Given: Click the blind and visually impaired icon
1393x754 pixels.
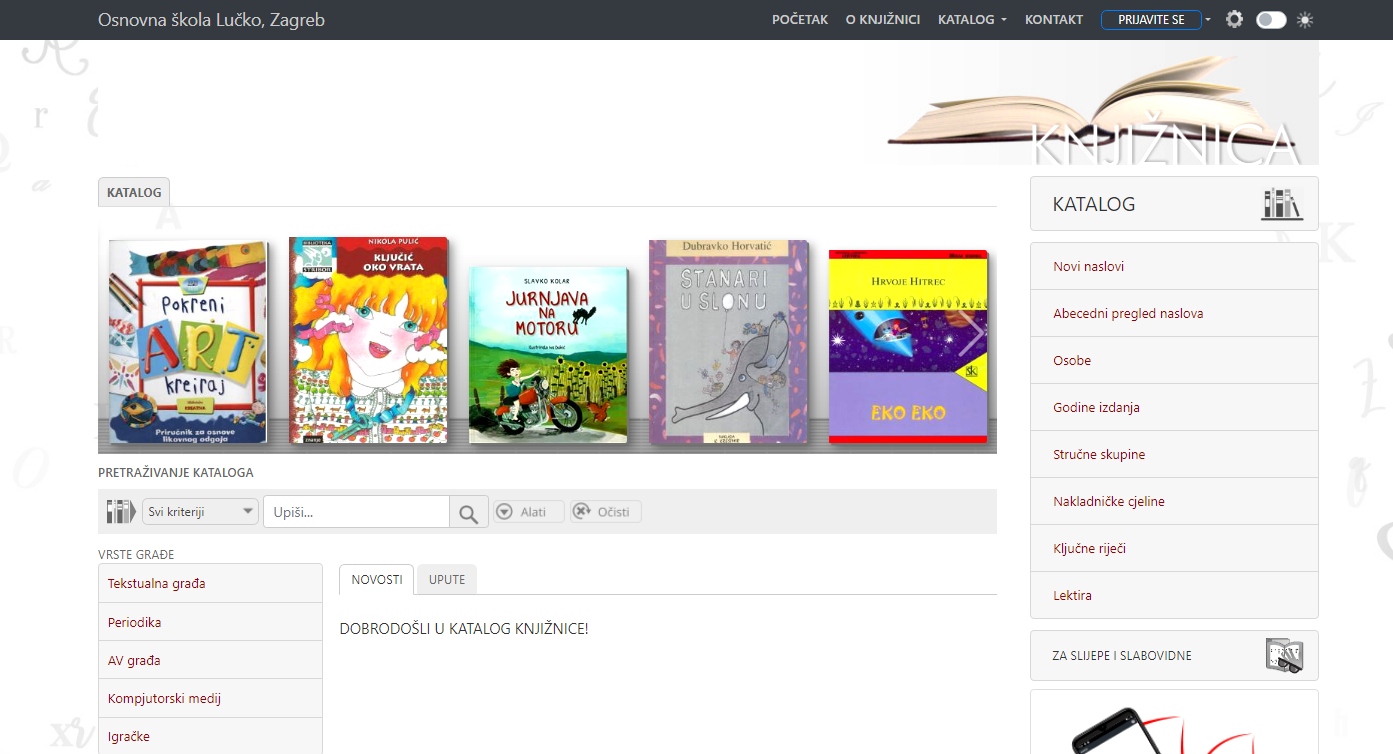Looking at the screenshot, I should [1284, 656].
